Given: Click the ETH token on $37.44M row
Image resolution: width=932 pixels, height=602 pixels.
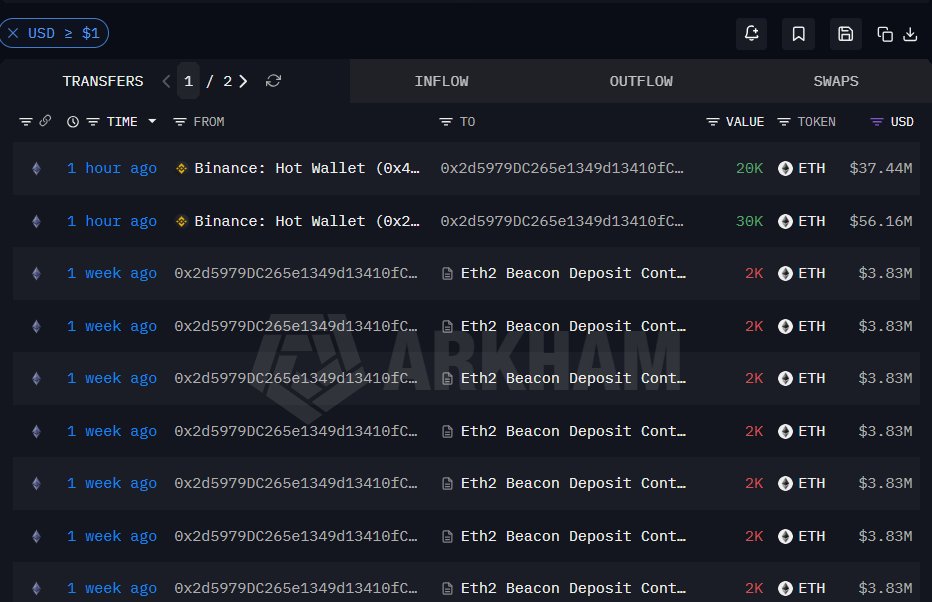Looking at the screenshot, I should pos(801,169).
